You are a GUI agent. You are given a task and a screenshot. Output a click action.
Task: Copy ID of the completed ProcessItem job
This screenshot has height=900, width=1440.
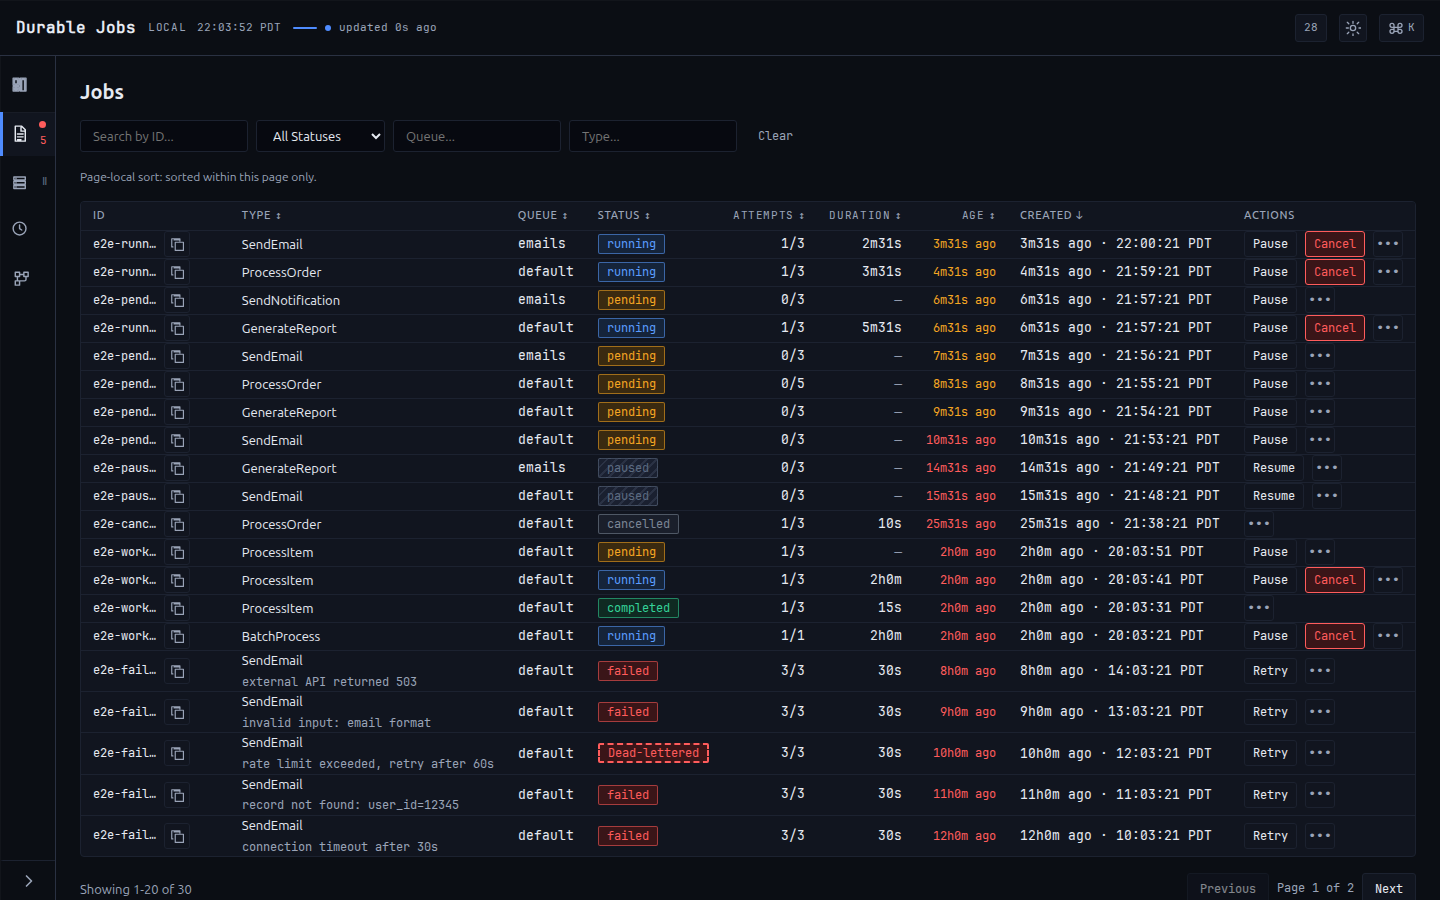[177, 608]
